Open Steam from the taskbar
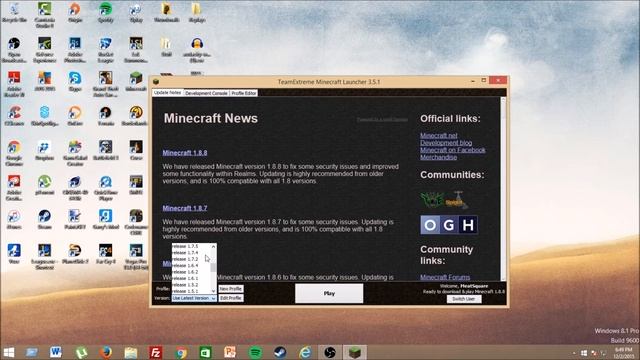The height and width of the screenshot is (360, 640). click(x=280, y=352)
